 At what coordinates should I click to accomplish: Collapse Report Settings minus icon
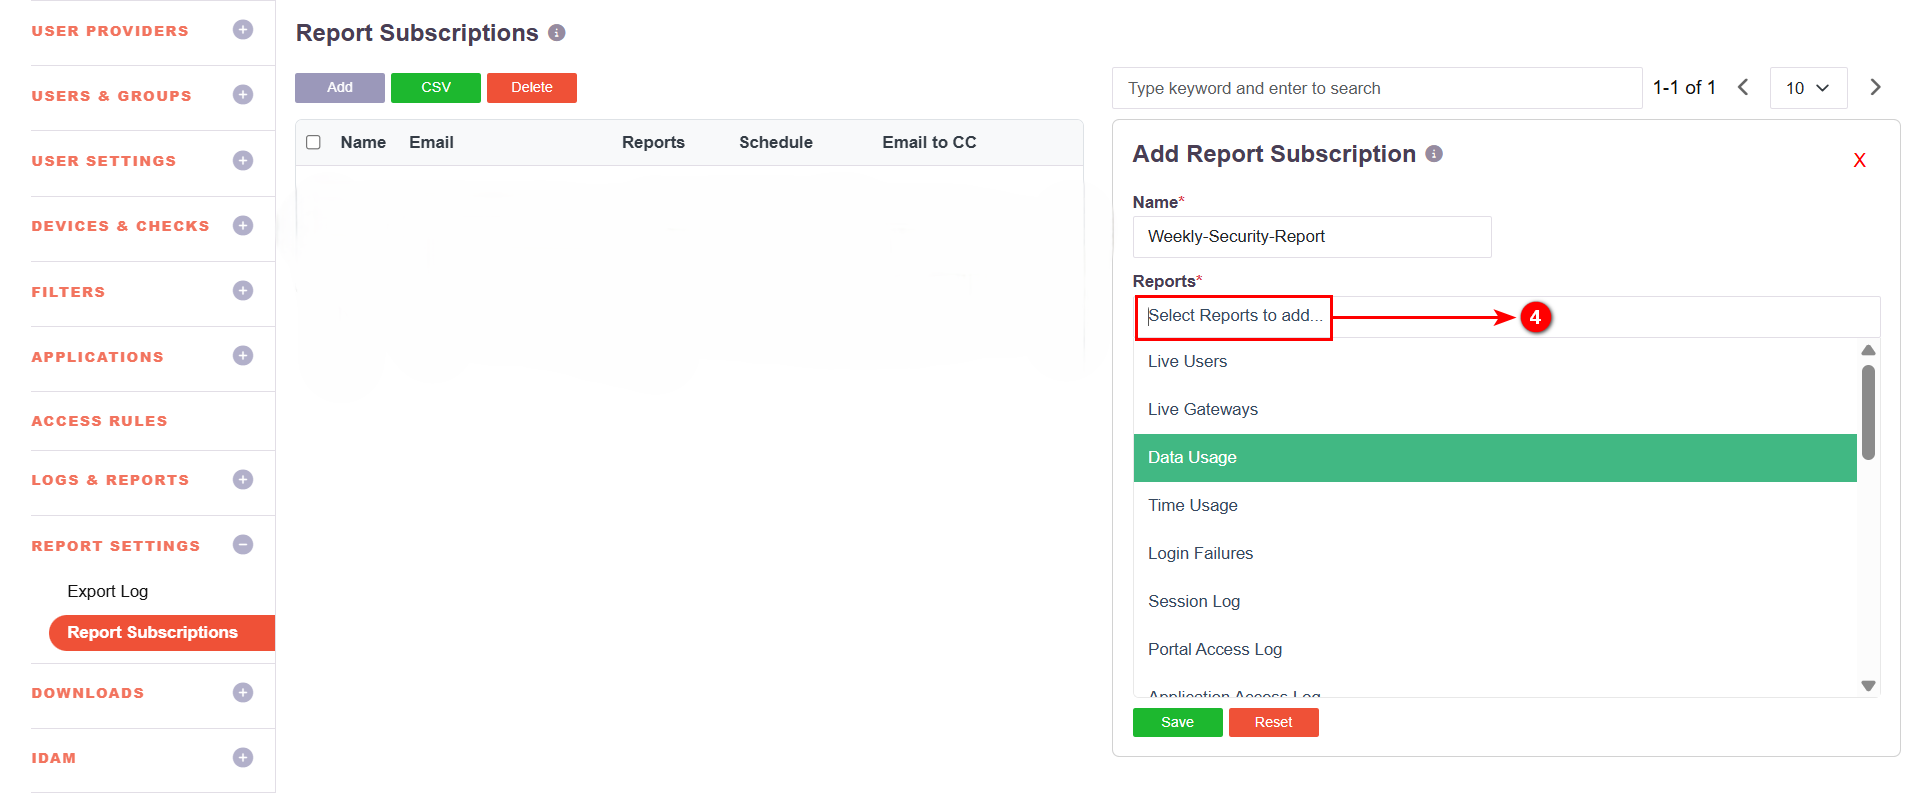click(x=242, y=545)
